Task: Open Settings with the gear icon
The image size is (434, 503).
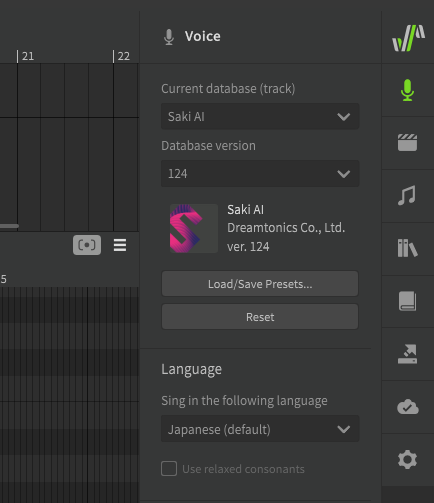Action: coord(407,460)
